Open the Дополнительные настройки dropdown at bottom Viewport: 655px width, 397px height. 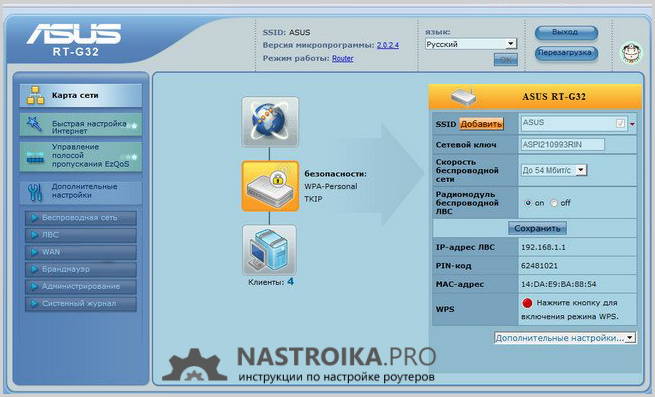565,338
